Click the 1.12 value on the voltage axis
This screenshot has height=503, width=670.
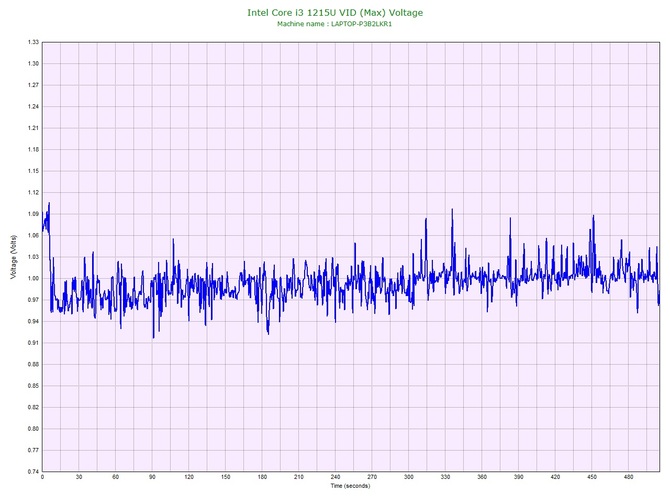[33, 192]
